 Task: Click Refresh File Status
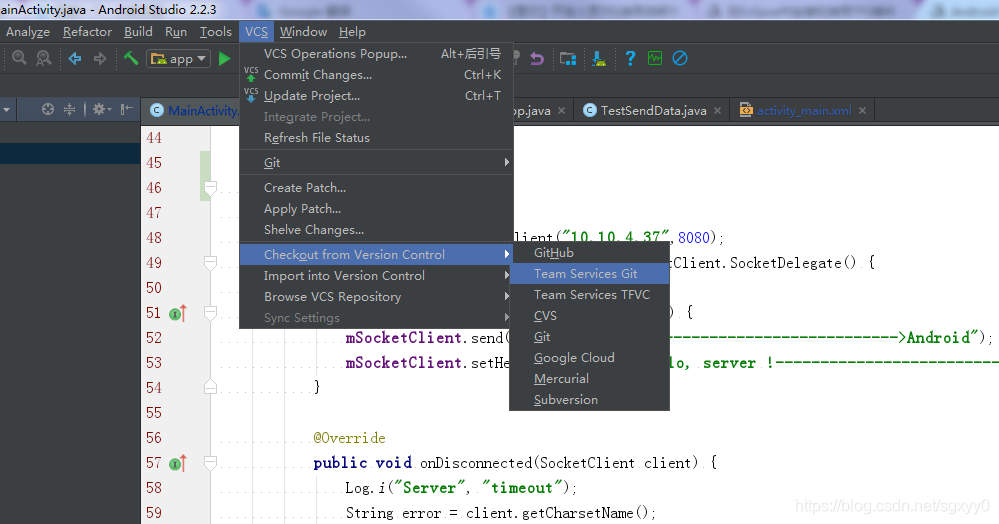coord(377,138)
